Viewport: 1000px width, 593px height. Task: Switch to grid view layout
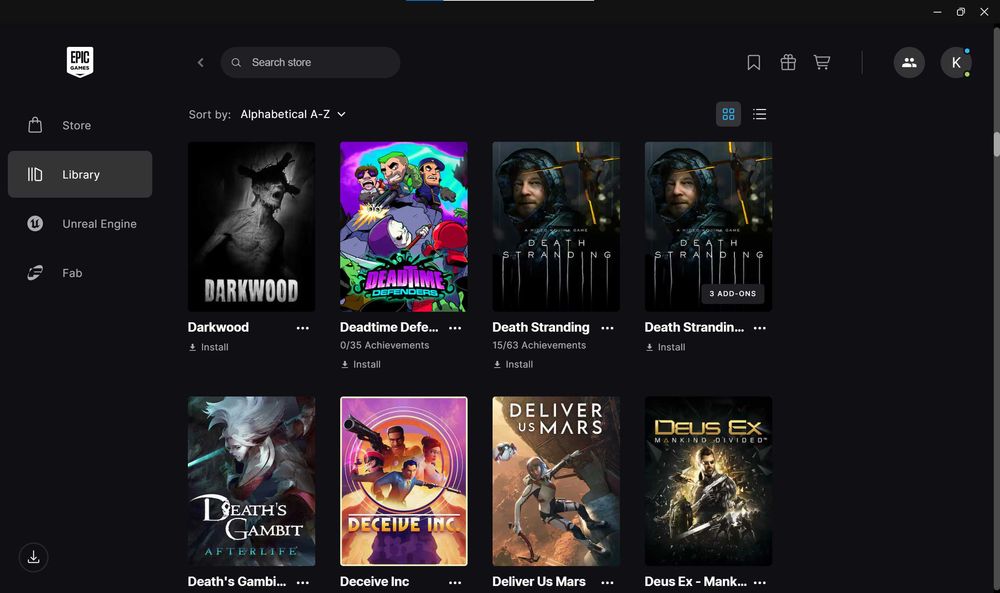728,114
